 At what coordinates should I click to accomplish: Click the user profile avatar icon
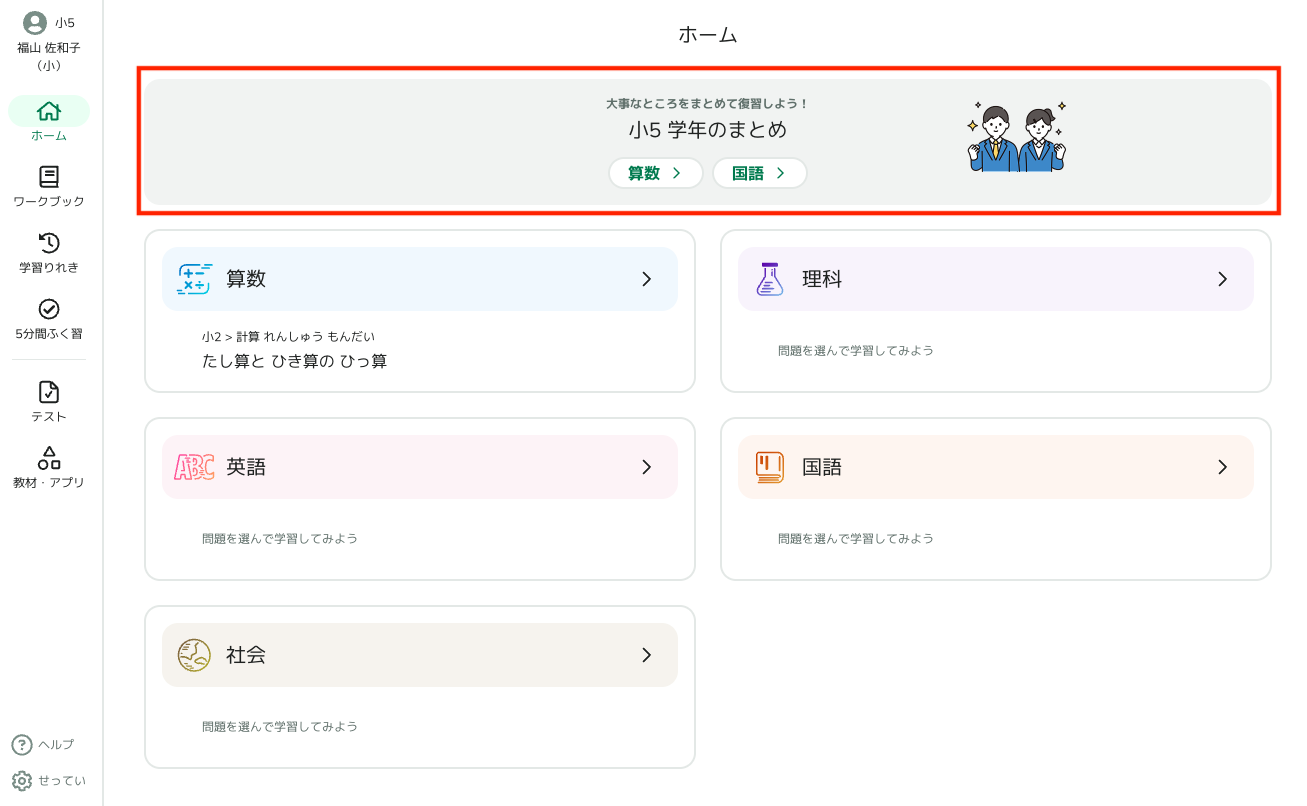tap(35, 23)
